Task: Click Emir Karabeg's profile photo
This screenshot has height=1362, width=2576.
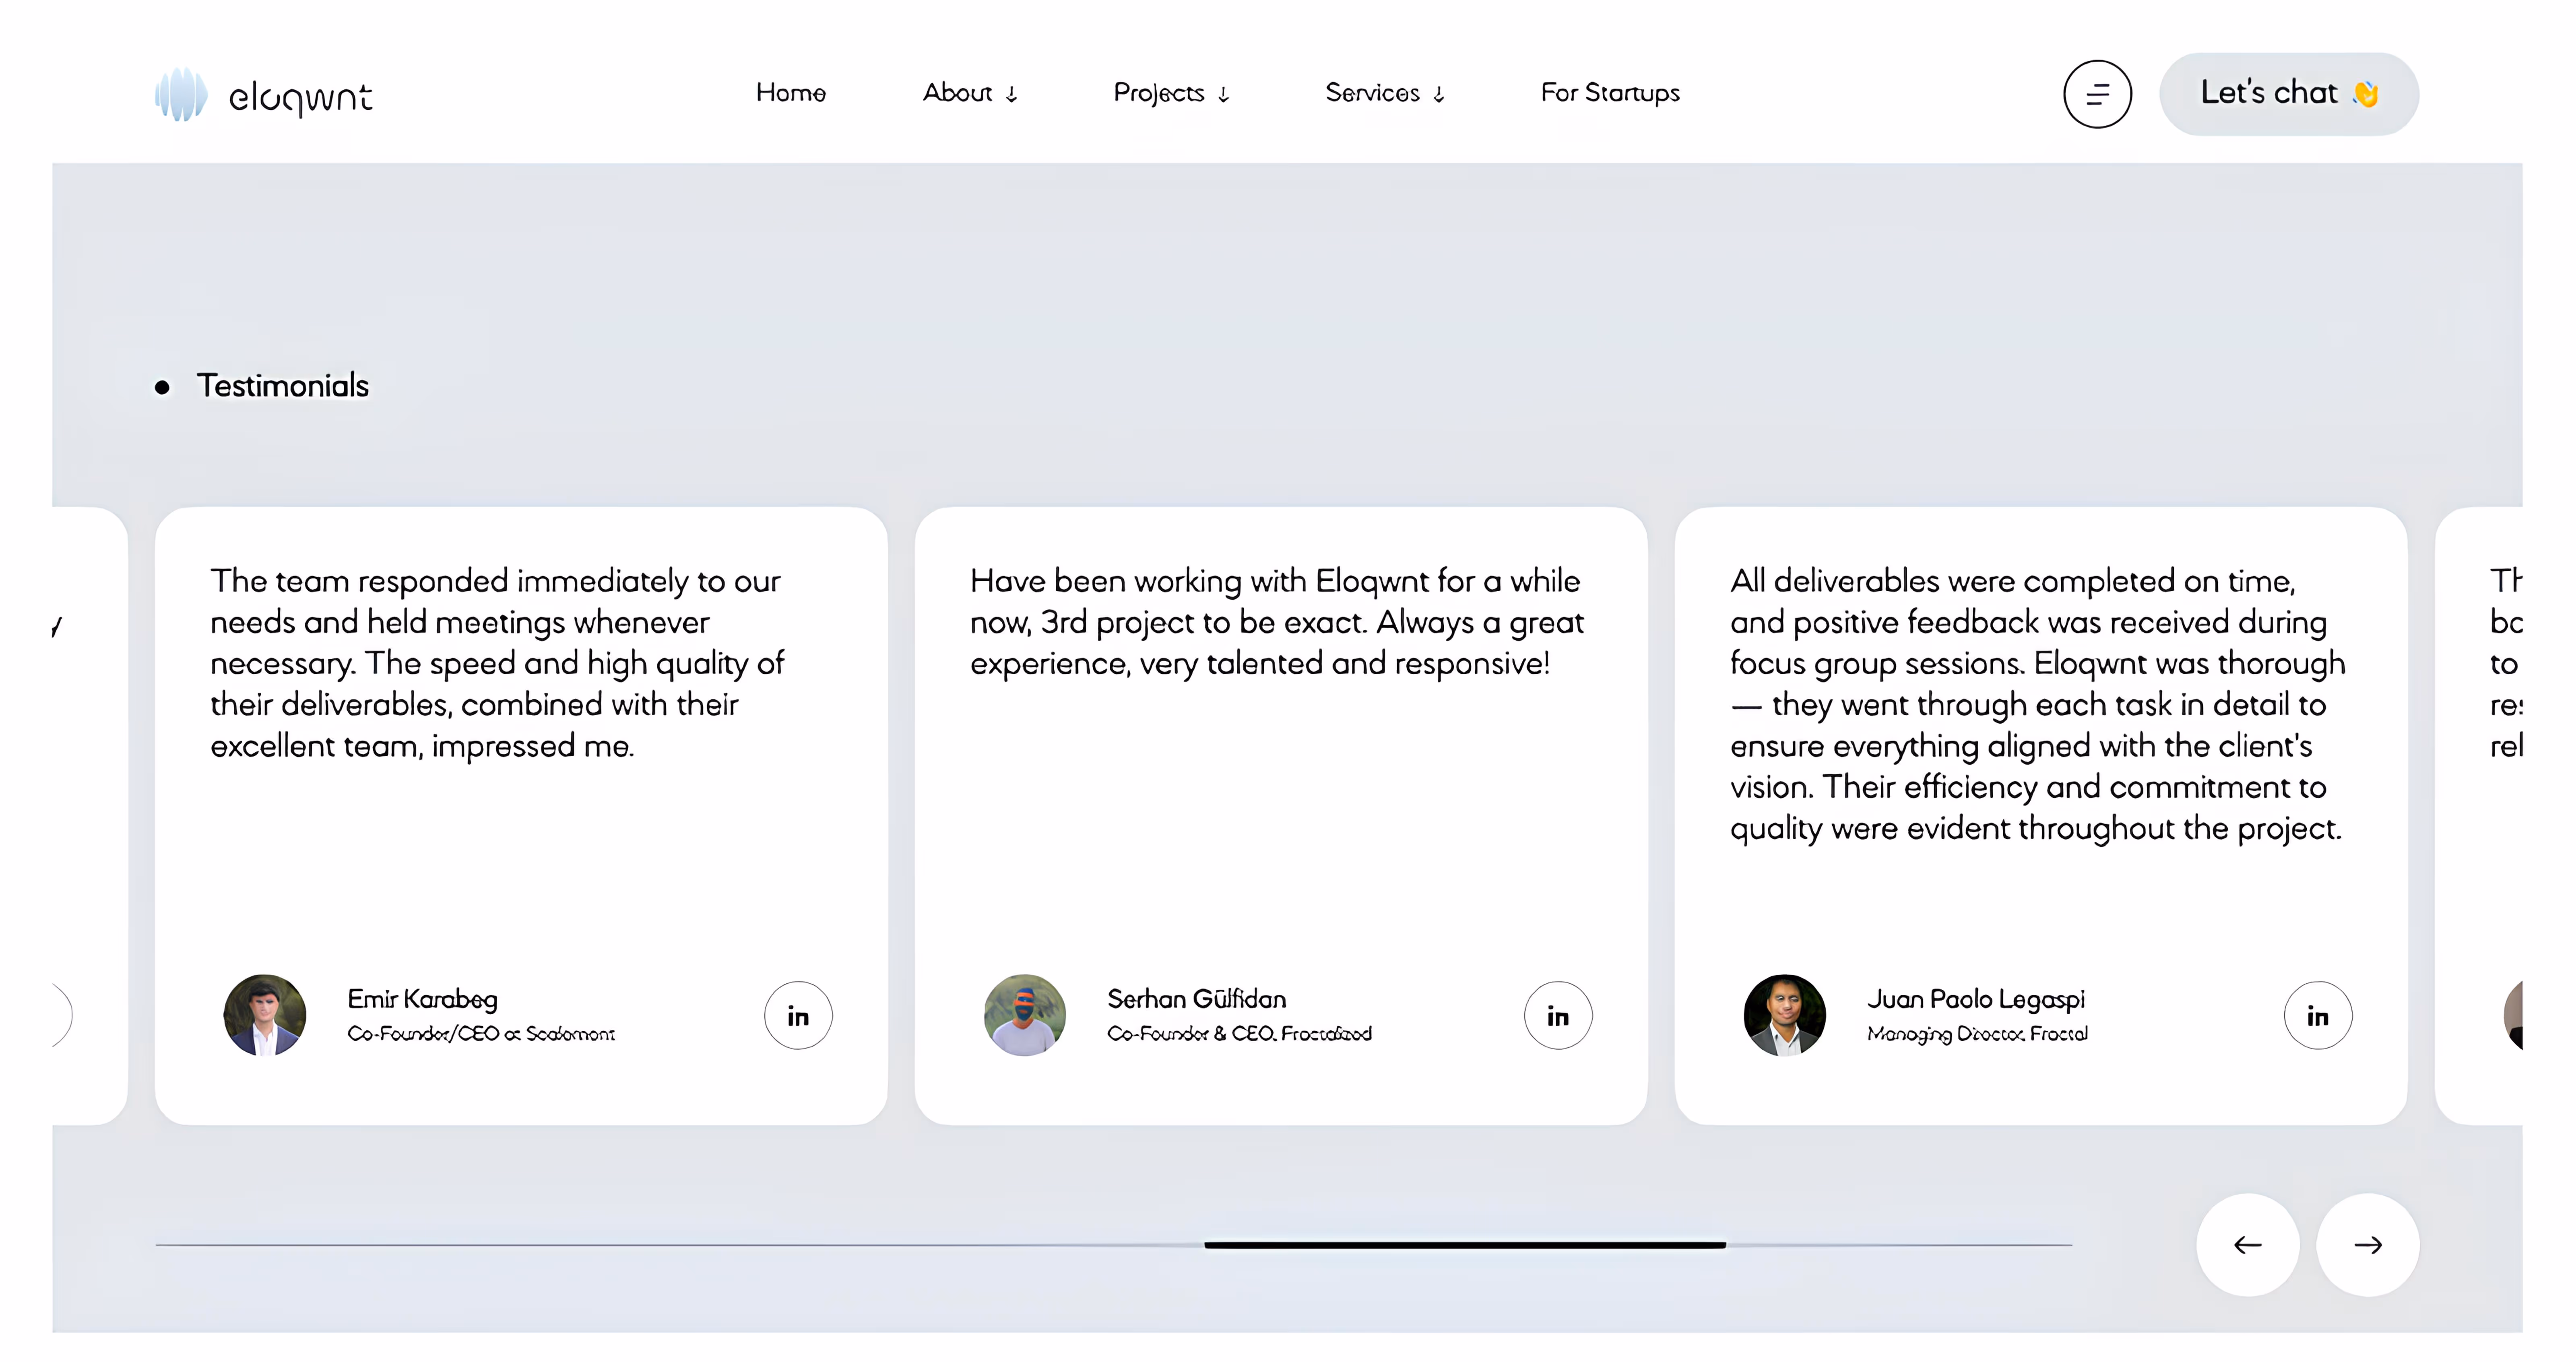Action: click(264, 1015)
